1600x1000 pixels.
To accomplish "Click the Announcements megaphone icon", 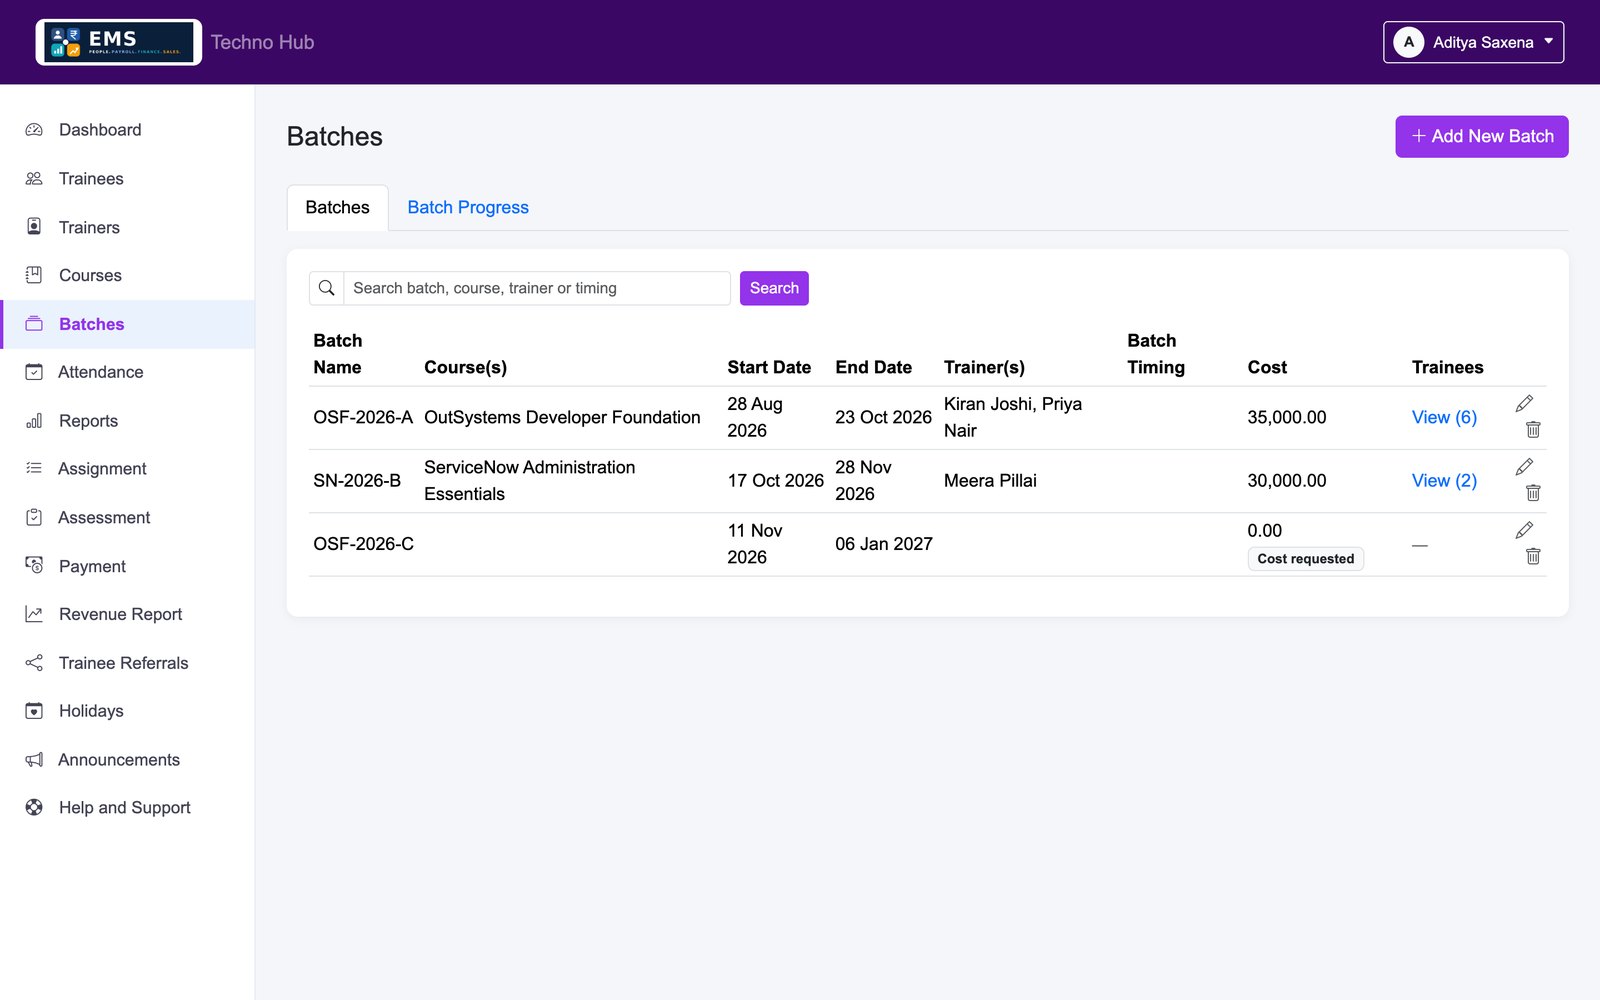I will click(x=34, y=760).
